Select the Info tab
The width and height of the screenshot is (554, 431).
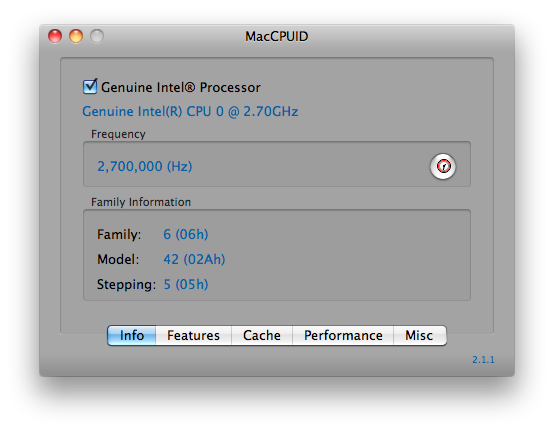[132, 335]
